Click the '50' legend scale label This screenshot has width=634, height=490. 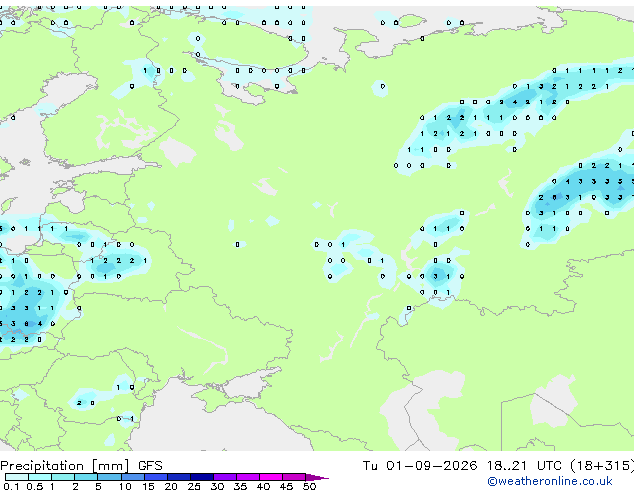(x=309, y=486)
